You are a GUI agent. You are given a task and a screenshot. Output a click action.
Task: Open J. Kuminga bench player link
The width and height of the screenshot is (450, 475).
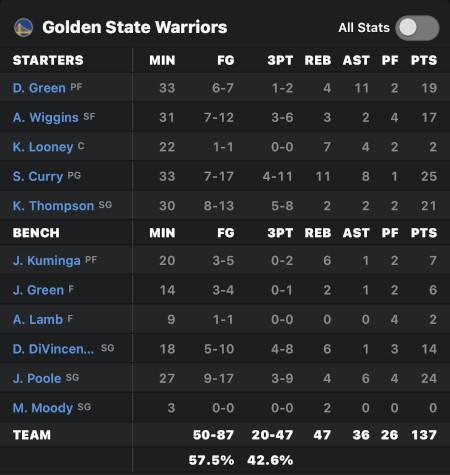coord(47,260)
